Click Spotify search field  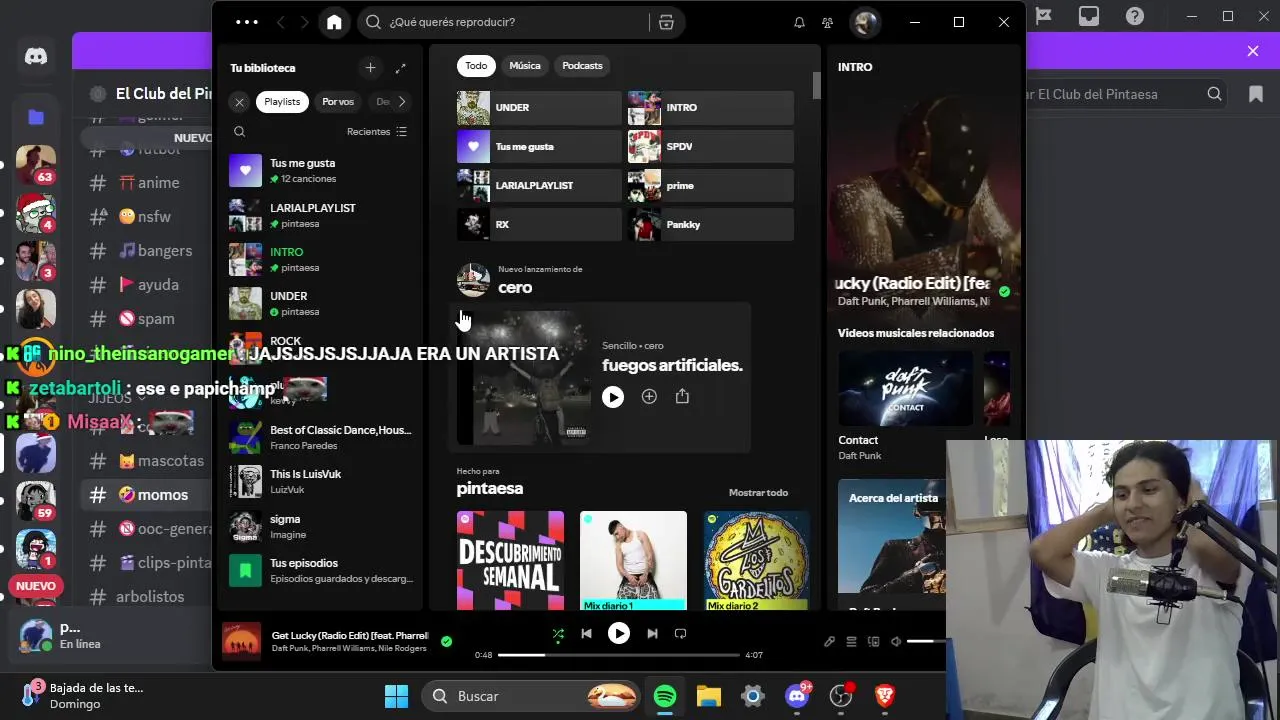pos(503,22)
